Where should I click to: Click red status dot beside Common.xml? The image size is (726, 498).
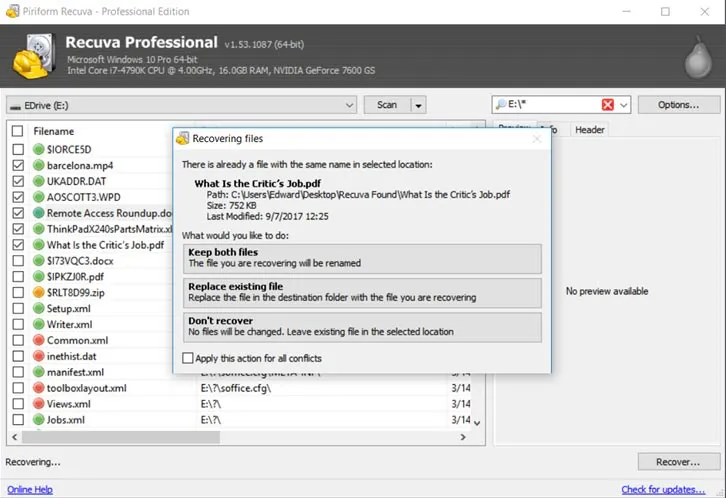click(x=39, y=340)
